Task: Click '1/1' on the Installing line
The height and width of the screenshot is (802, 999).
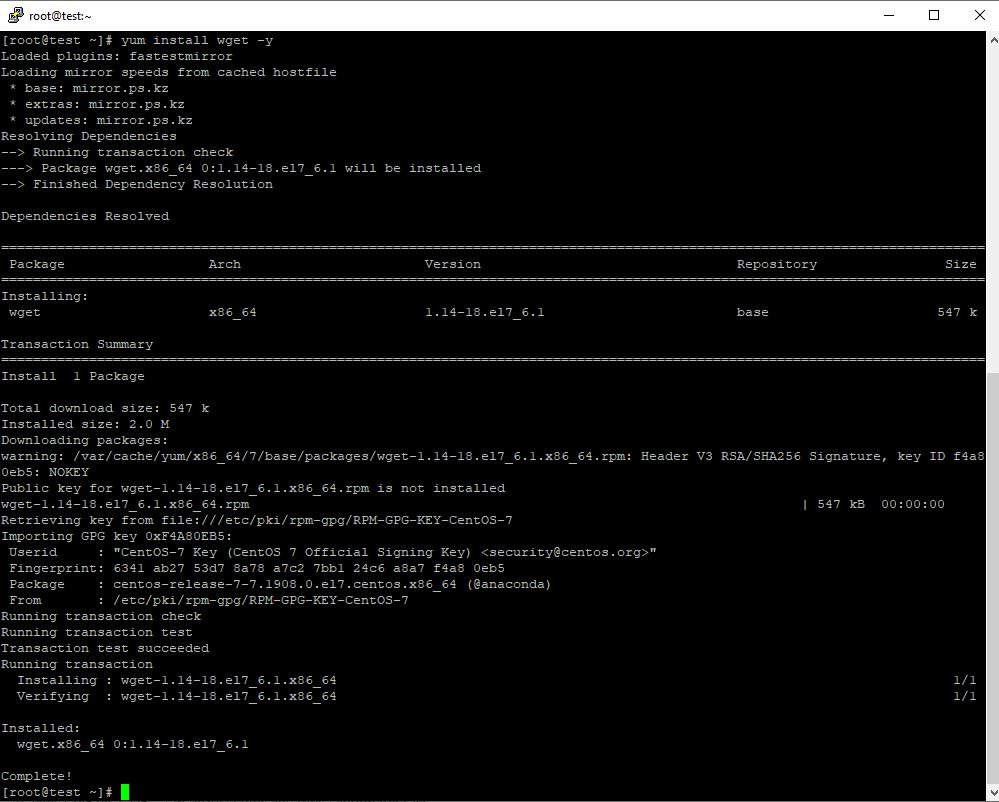Action: pos(965,680)
